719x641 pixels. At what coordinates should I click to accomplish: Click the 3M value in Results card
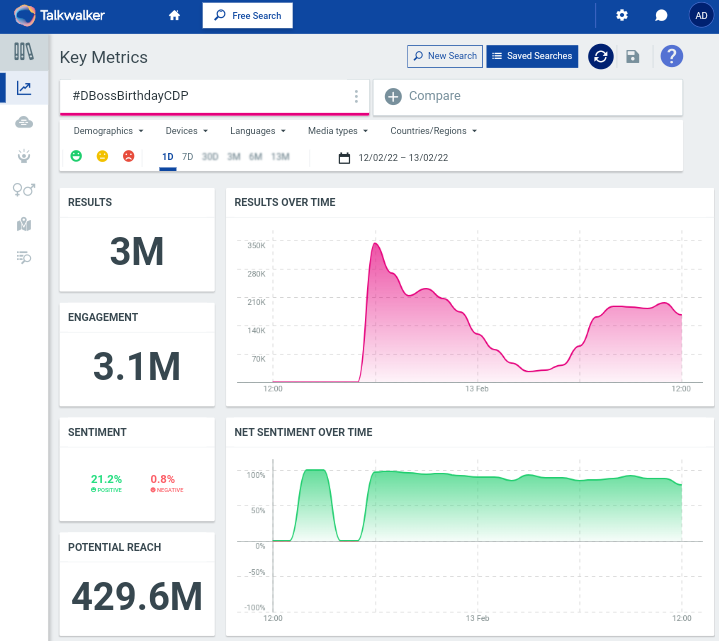click(x=137, y=252)
